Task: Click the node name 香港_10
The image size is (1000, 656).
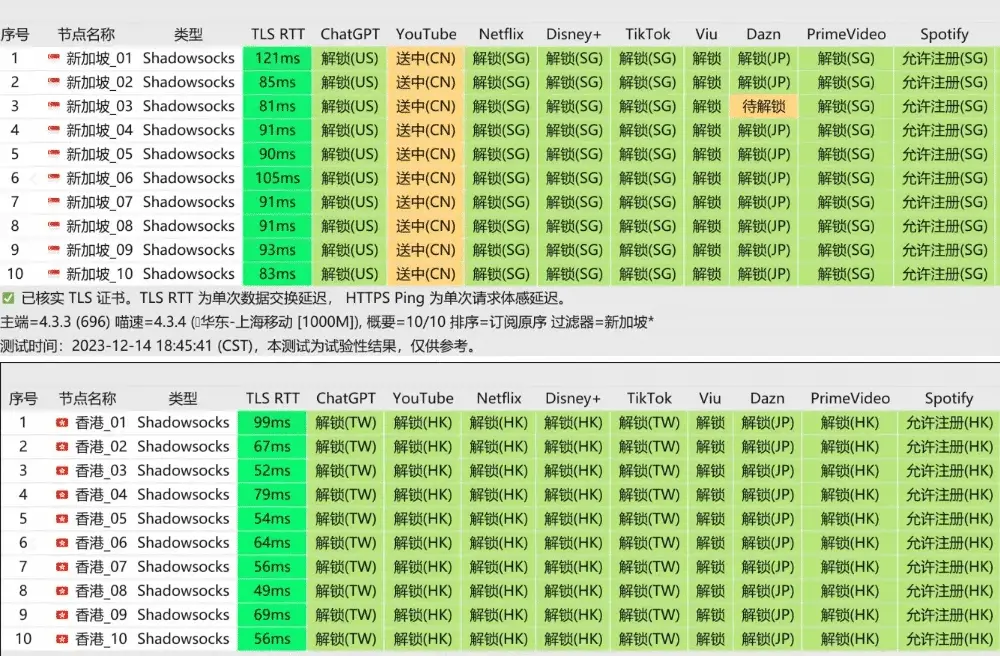Action: click(x=101, y=639)
